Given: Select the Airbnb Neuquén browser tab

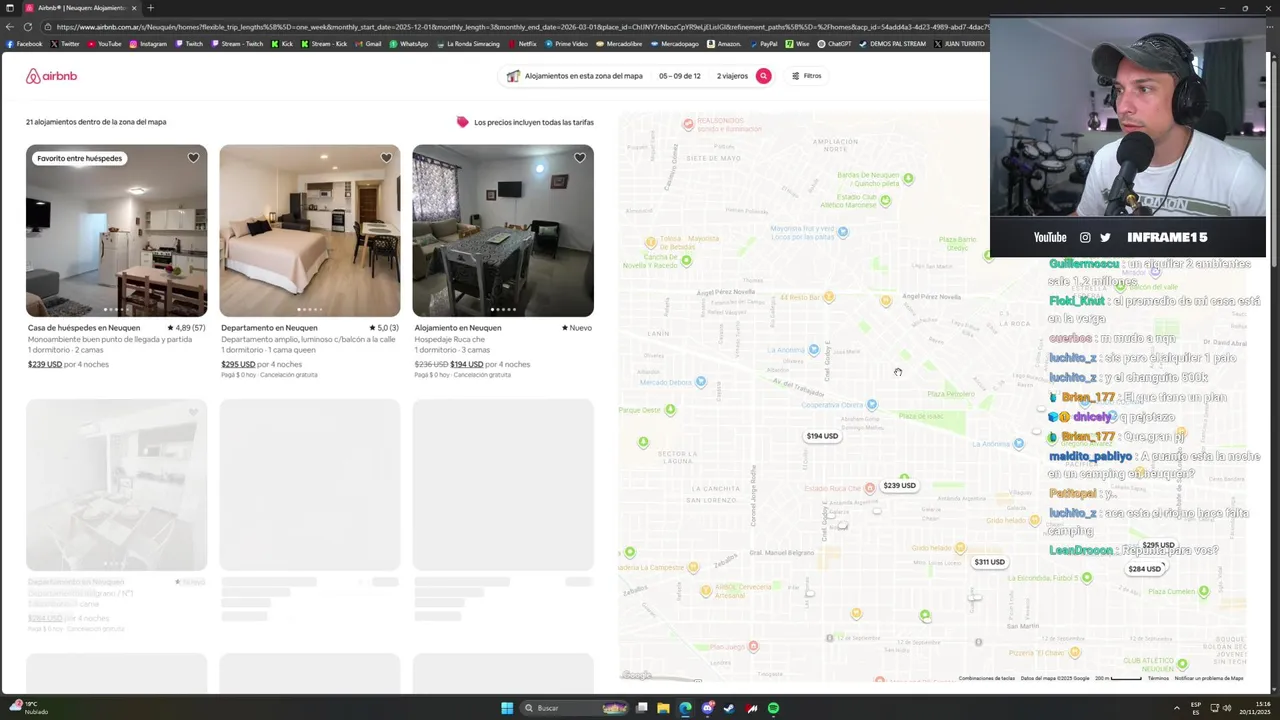Looking at the screenshot, I should 80,8.
